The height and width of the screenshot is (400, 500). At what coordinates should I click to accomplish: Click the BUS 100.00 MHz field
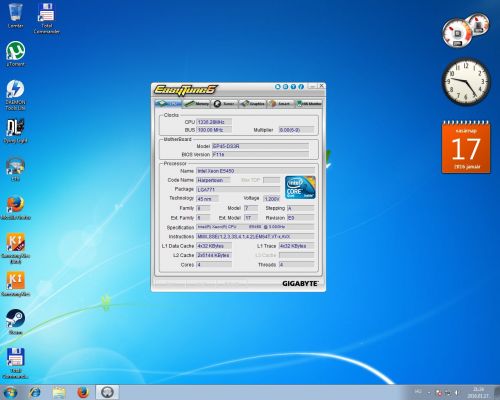click(x=214, y=130)
